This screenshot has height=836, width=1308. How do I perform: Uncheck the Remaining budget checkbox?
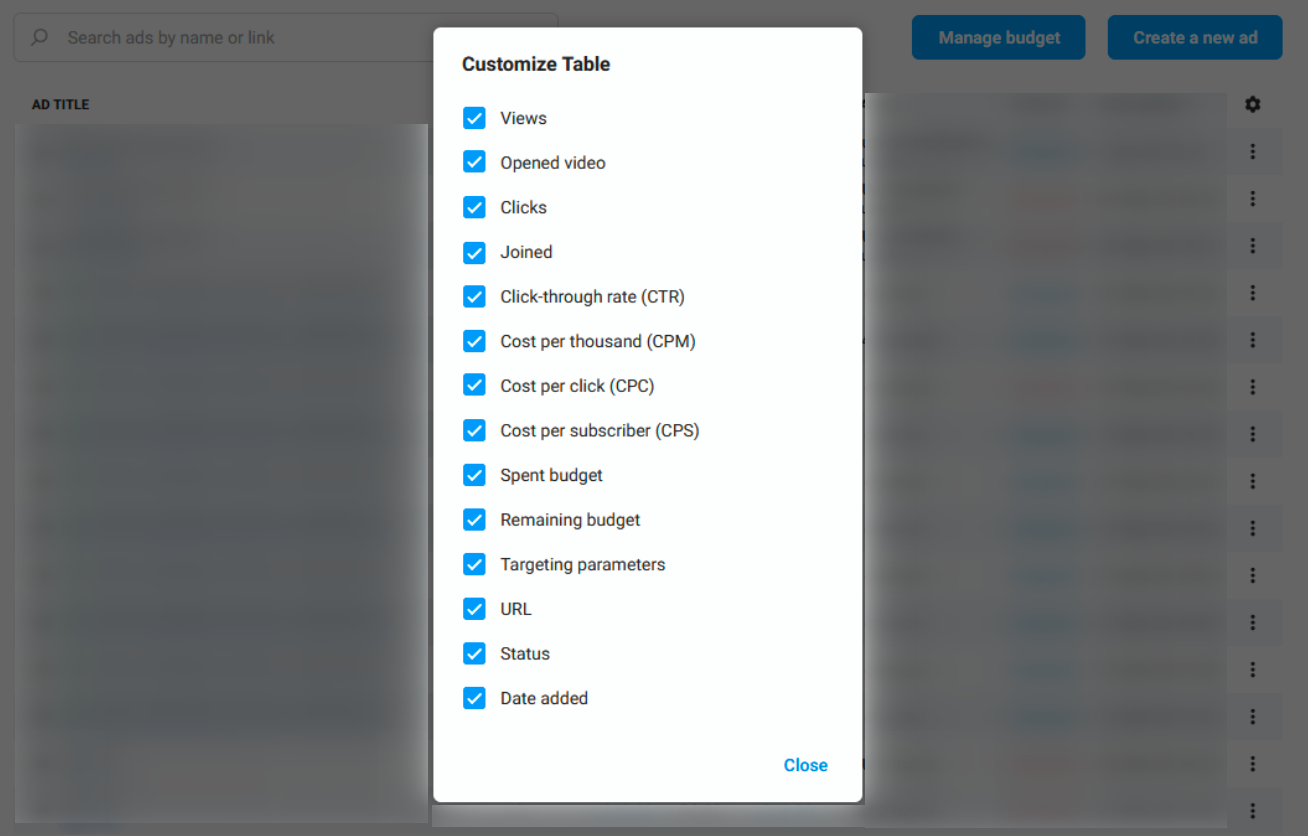click(x=474, y=520)
